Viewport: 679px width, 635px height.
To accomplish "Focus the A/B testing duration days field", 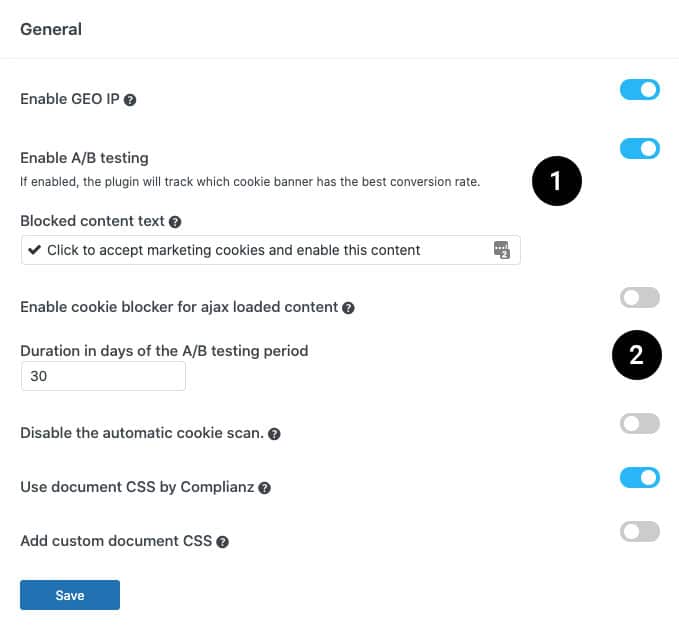I will (103, 376).
